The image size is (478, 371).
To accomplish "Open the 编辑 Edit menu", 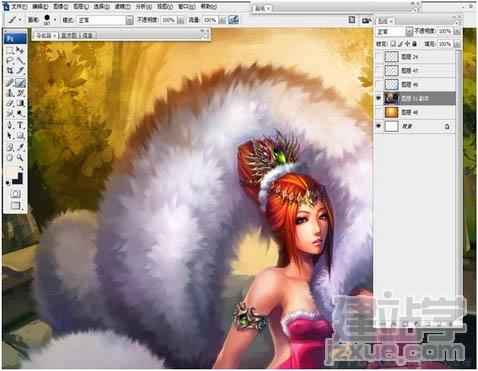I will coord(41,6).
